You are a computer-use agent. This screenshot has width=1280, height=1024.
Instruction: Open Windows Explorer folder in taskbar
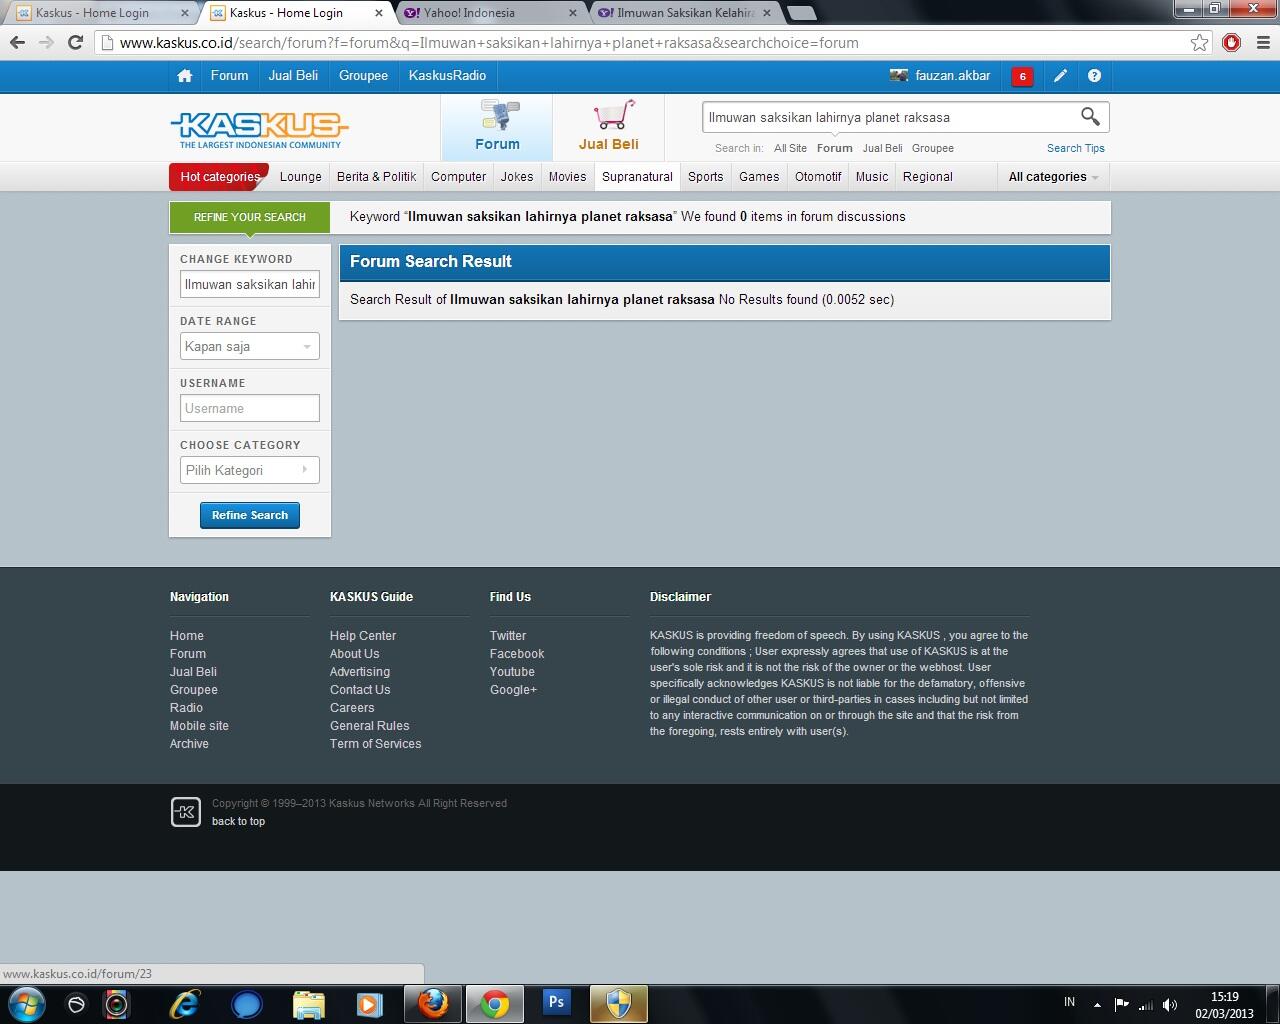(309, 1004)
